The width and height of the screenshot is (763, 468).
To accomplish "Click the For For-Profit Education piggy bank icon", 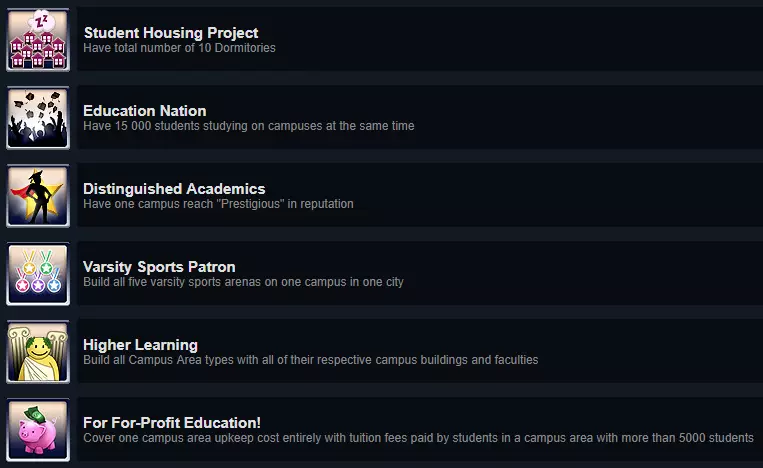I will coord(38,430).
